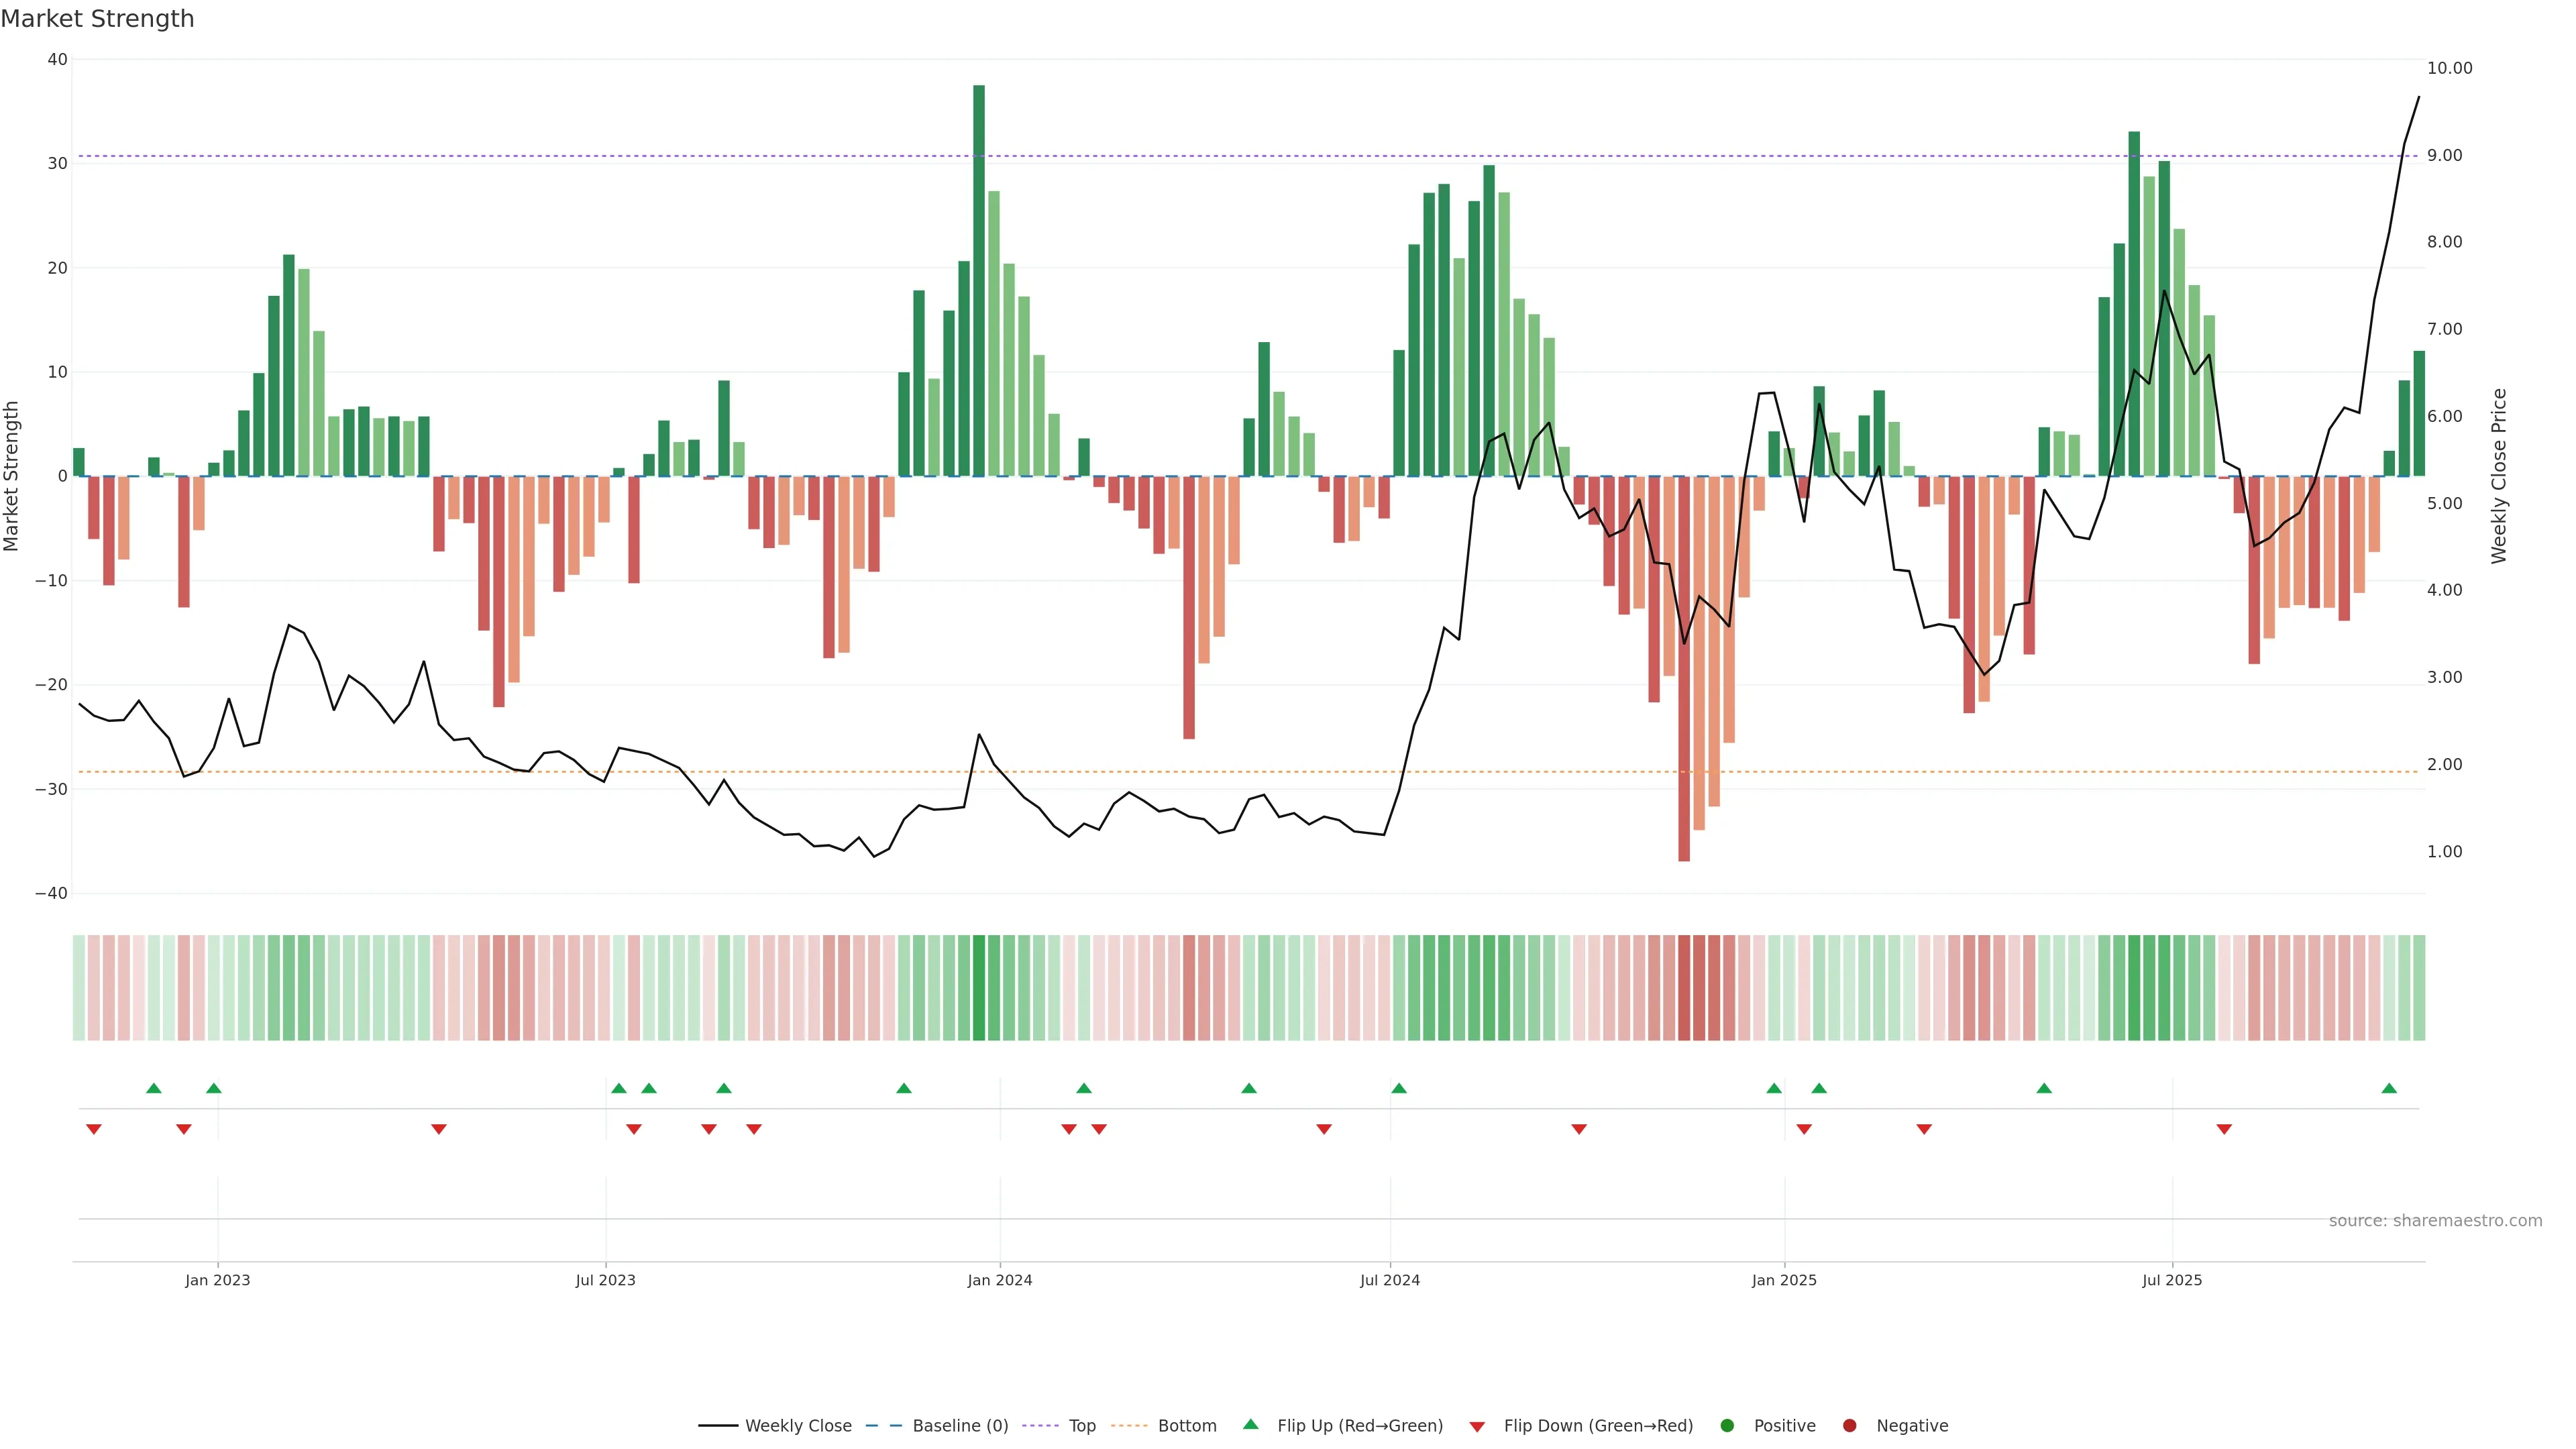Image resolution: width=2576 pixels, height=1449 pixels.
Task: Click the Market Strength chart title
Action: (x=98, y=19)
